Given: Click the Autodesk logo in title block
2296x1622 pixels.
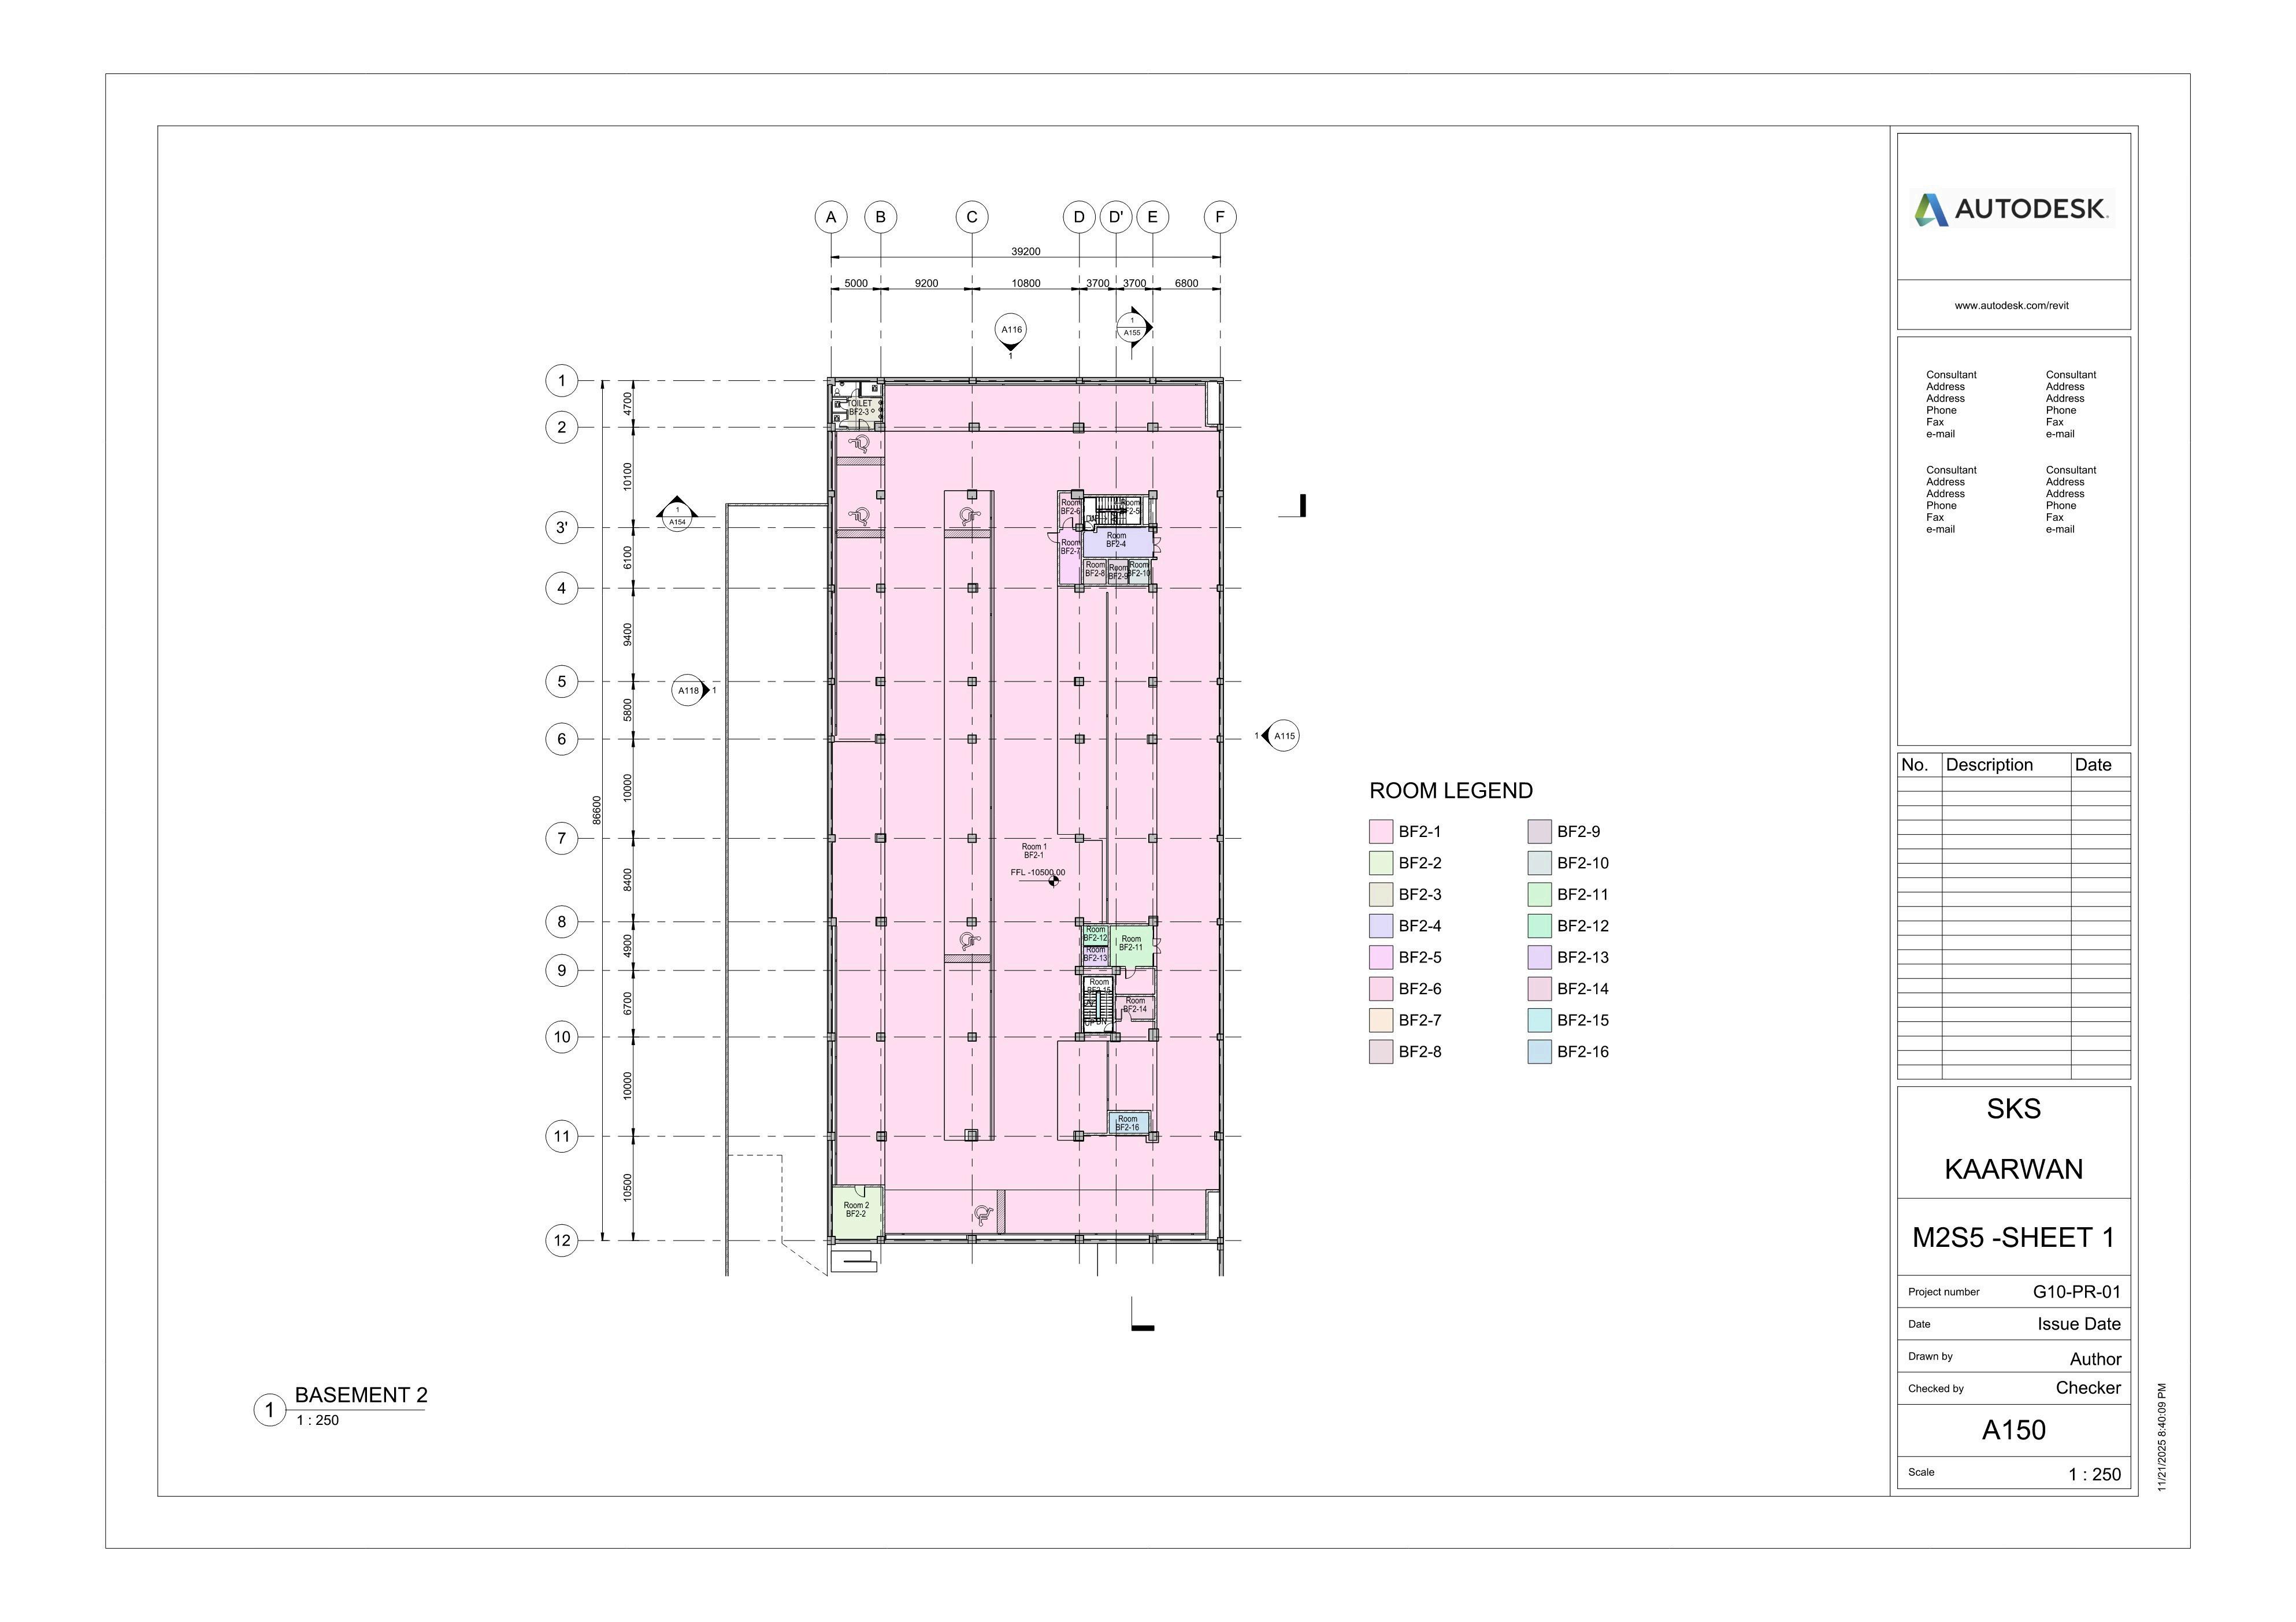Looking at the screenshot, I should click(2012, 209).
